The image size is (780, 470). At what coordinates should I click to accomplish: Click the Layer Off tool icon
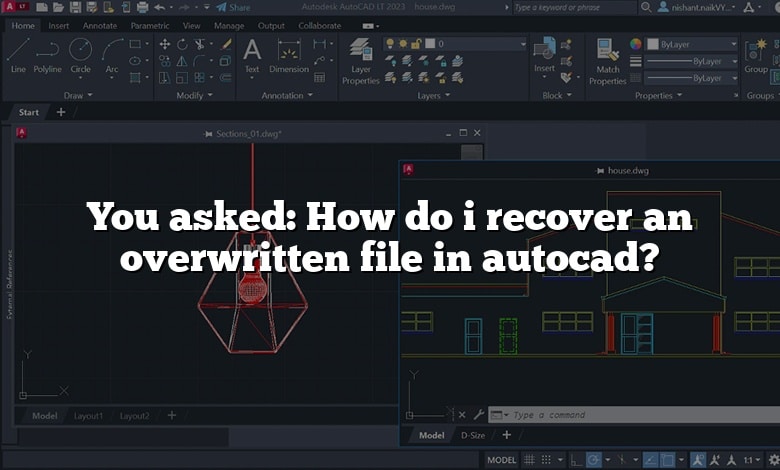390,61
